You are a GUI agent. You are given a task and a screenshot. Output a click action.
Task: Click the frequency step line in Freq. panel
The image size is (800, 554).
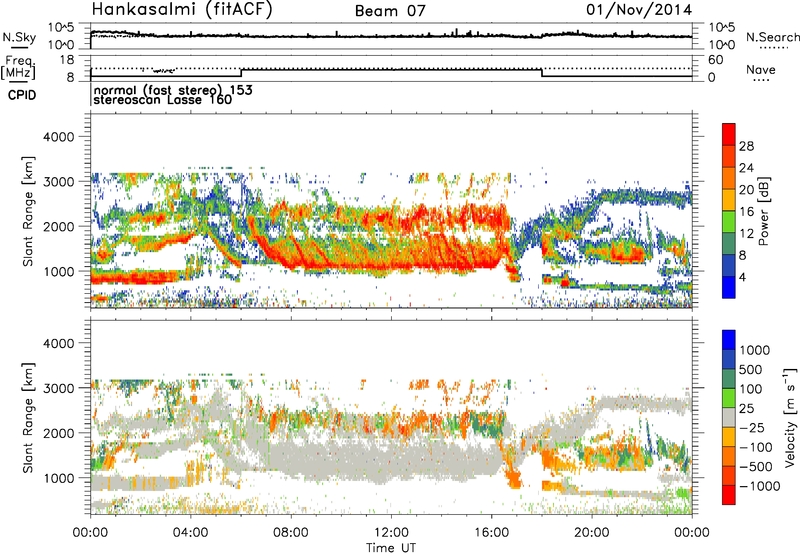point(391,69)
